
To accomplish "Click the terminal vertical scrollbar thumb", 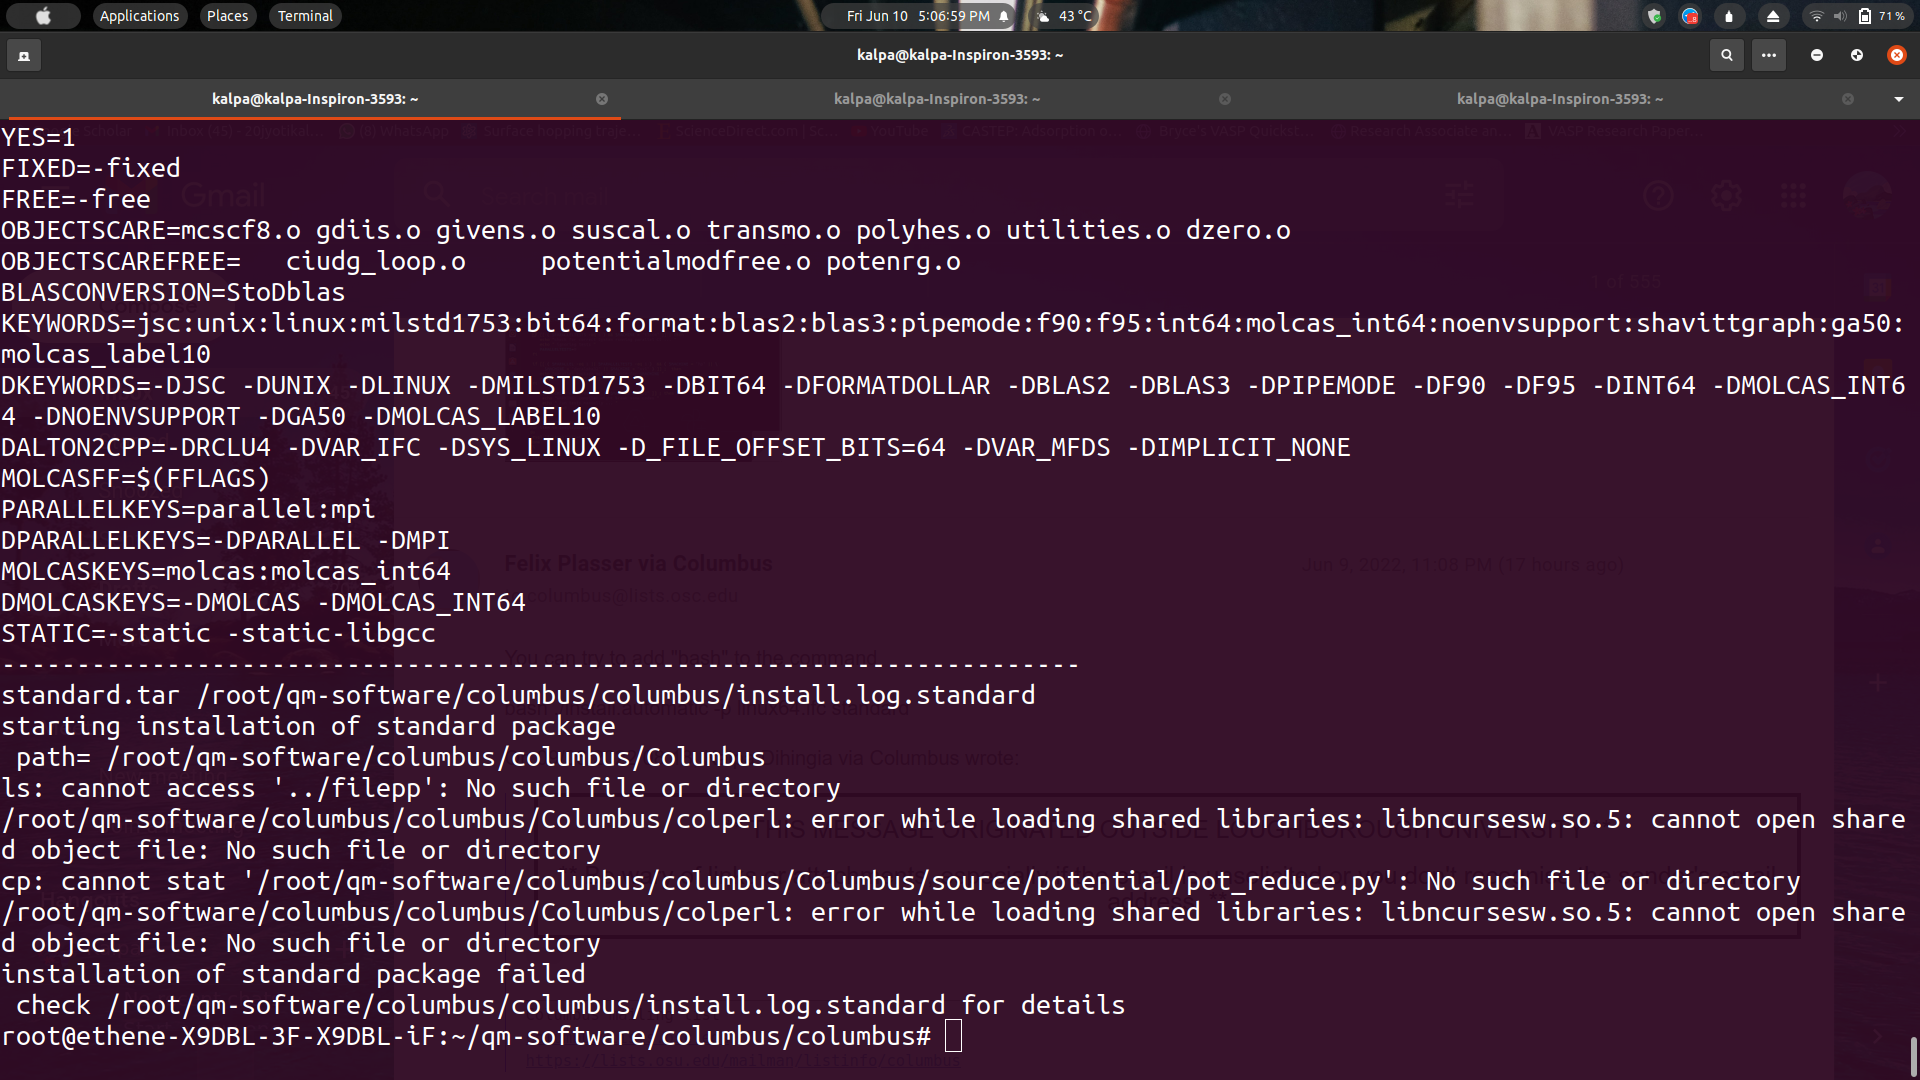I will [x=1913, y=1055].
